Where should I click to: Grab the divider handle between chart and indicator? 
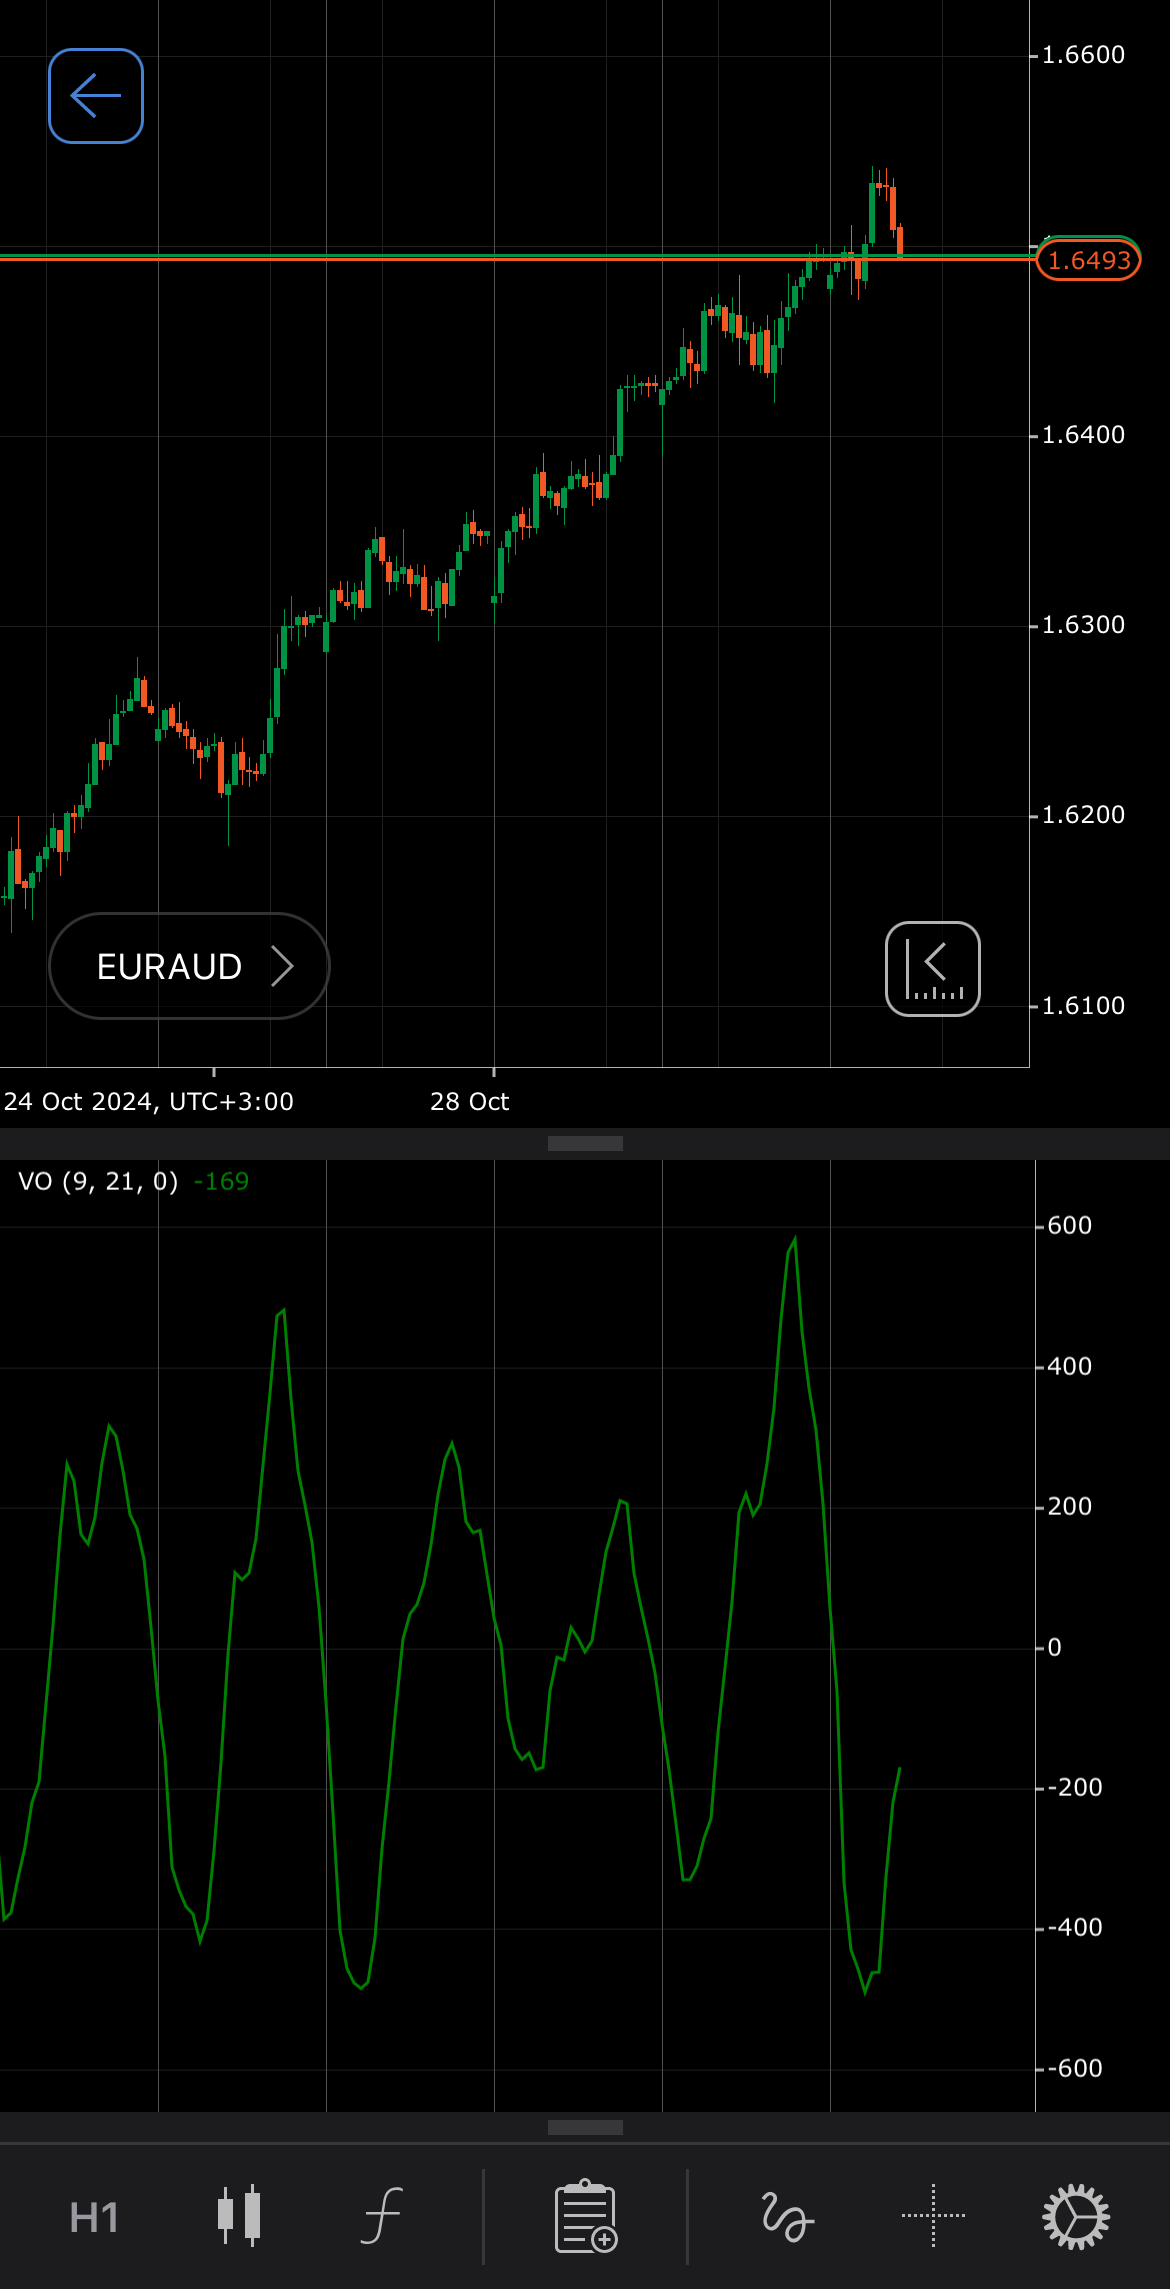click(585, 1143)
